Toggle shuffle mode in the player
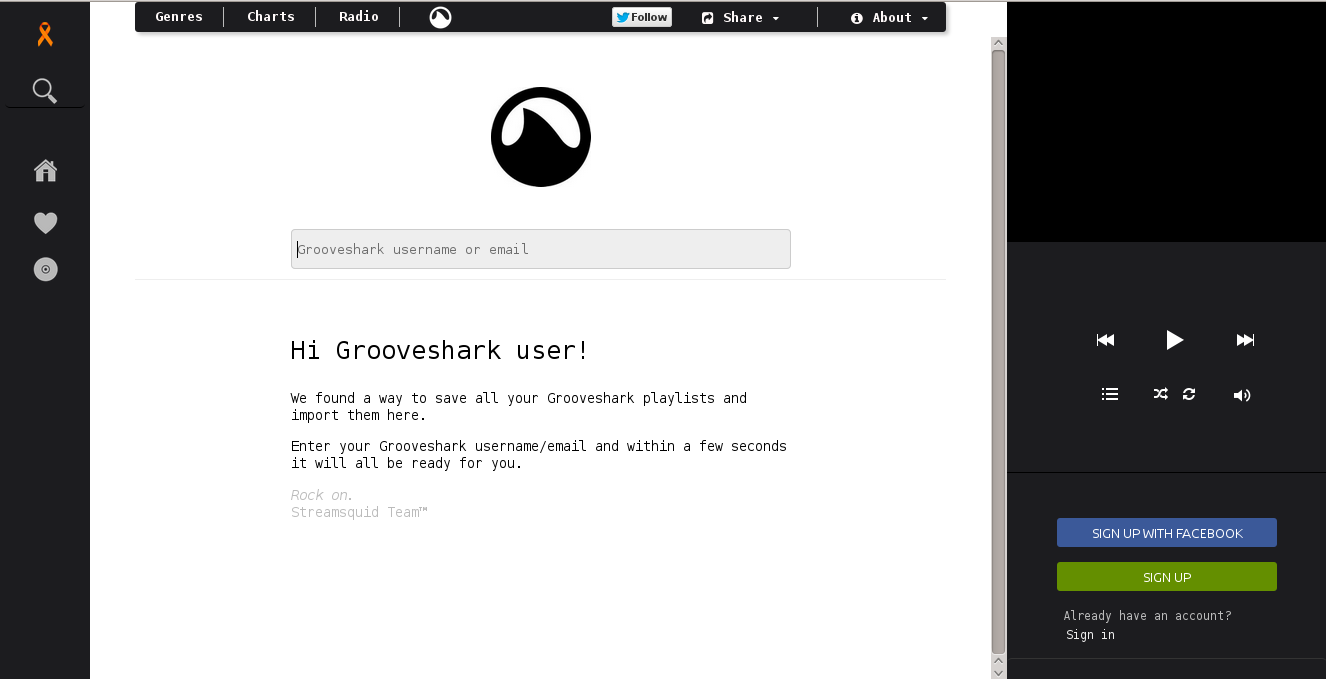 tap(1160, 394)
